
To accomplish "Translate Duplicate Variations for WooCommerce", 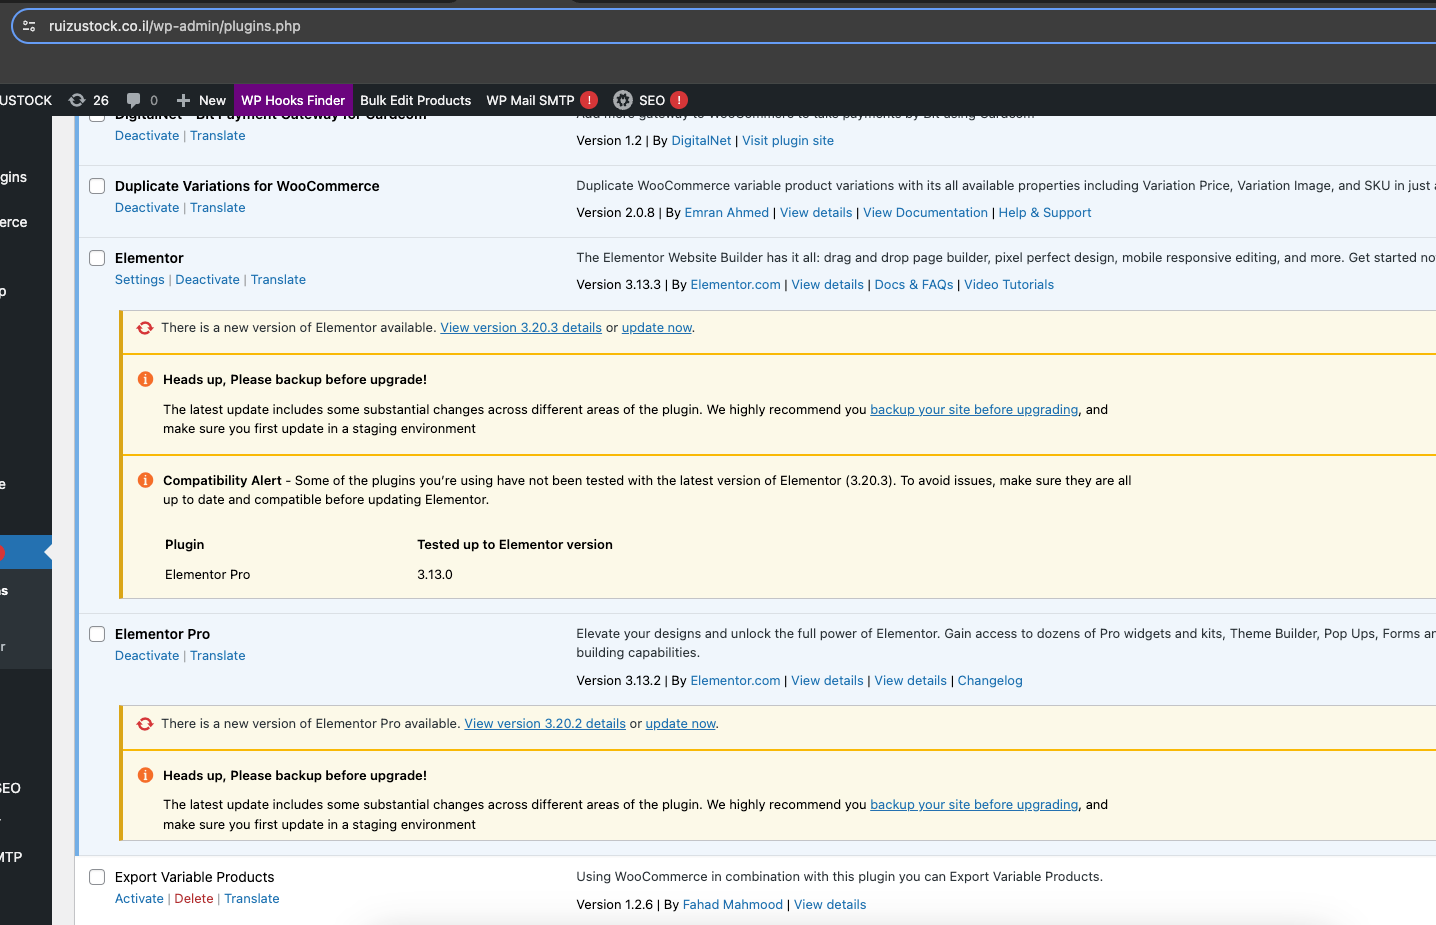I will click(x=218, y=208).
